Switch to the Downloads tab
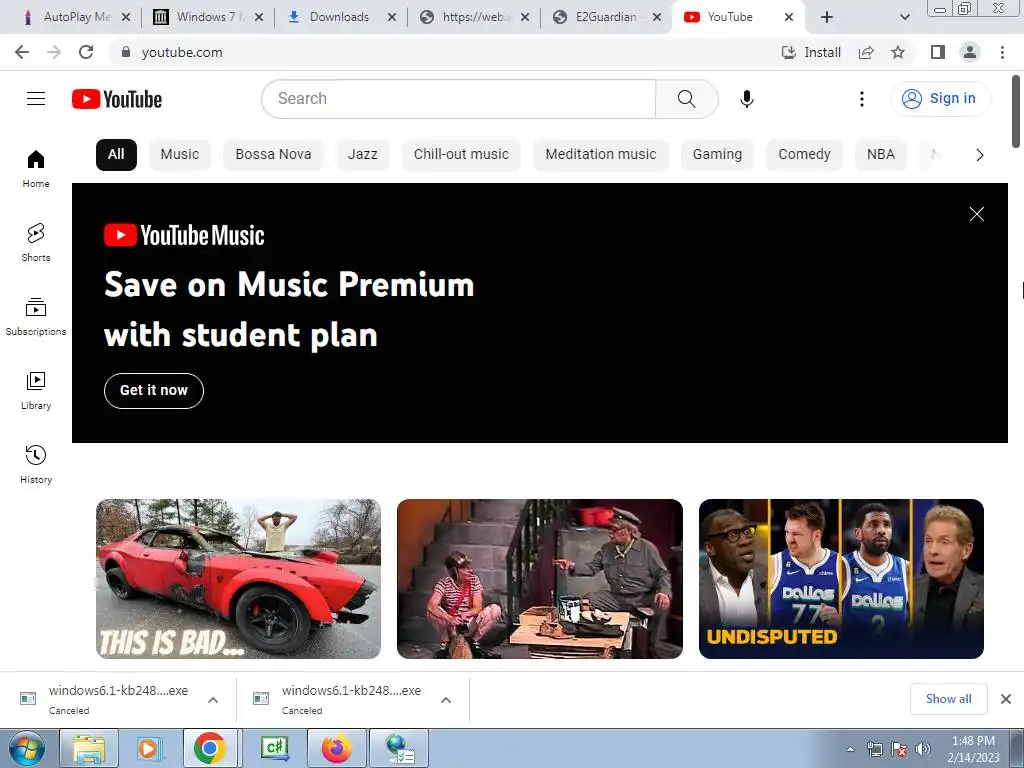The image size is (1024, 768). point(339,17)
